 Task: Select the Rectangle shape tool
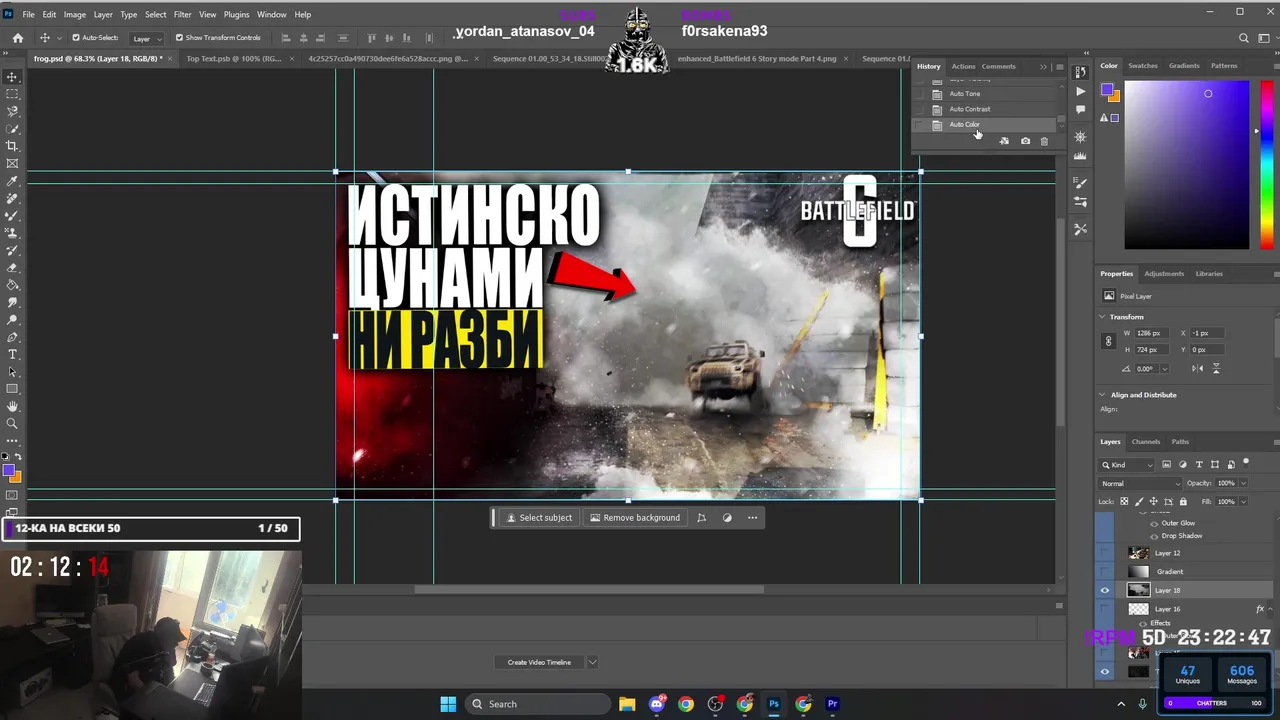pyautogui.click(x=13, y=389)
